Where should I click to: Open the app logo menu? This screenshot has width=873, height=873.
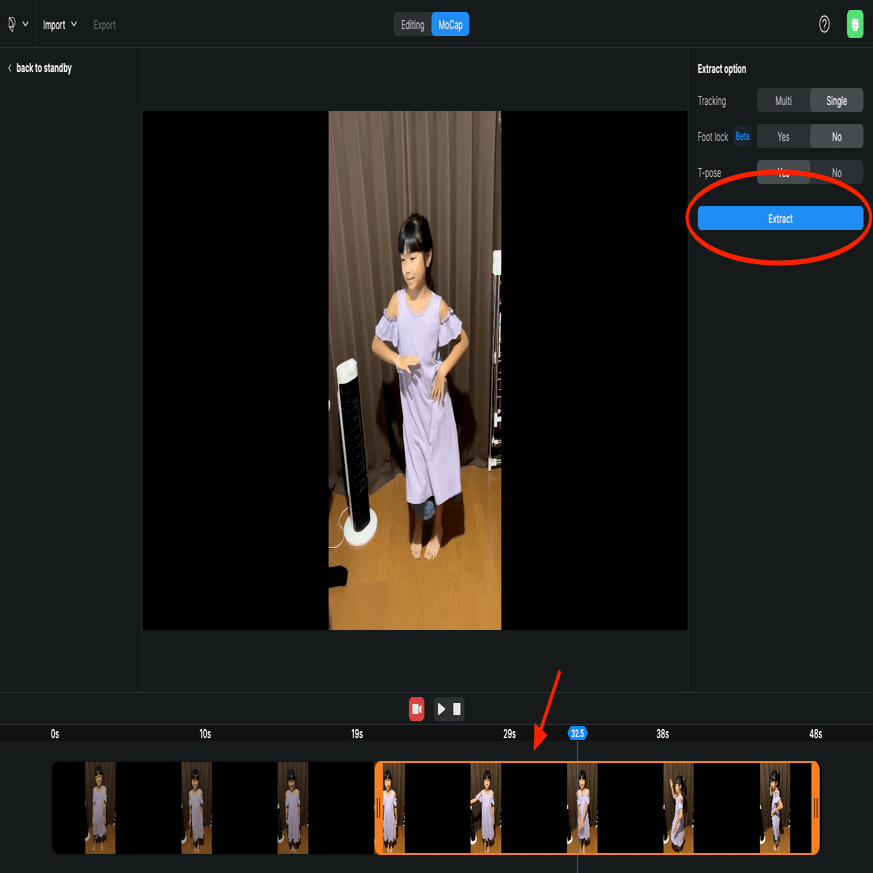point(17,24)
